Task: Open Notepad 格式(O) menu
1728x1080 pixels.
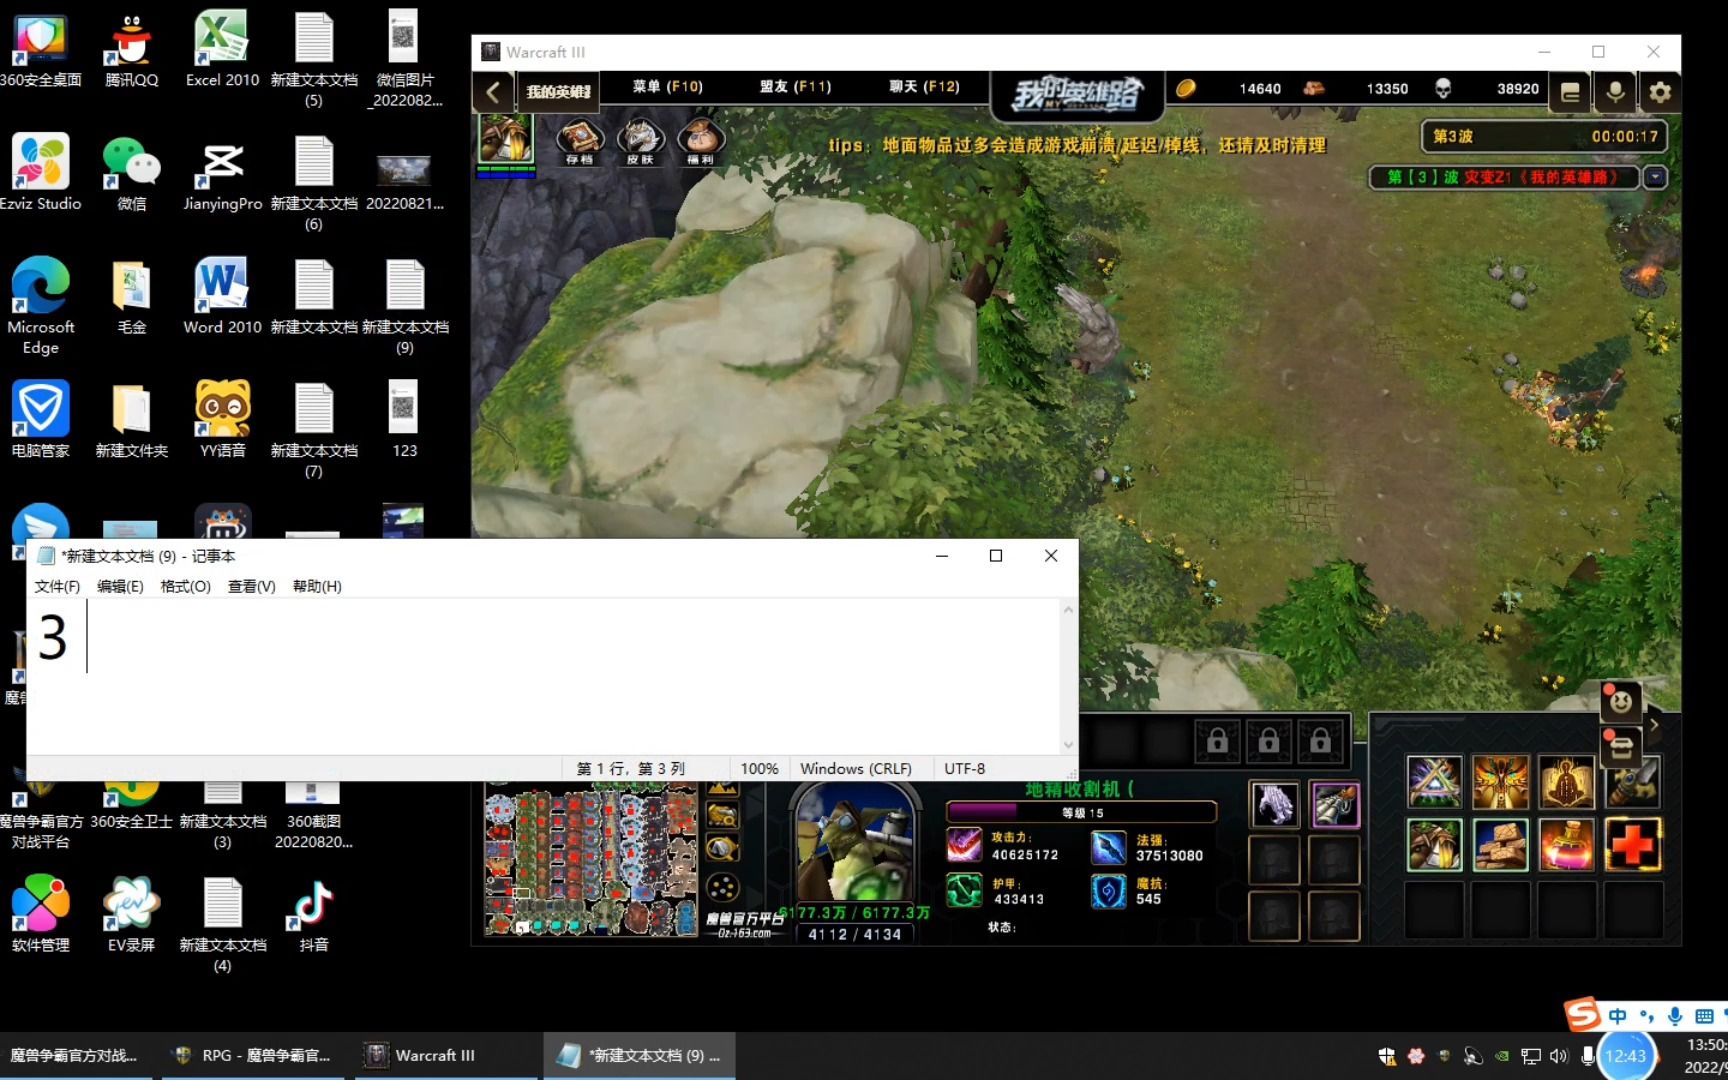Action: coord(185,586)
